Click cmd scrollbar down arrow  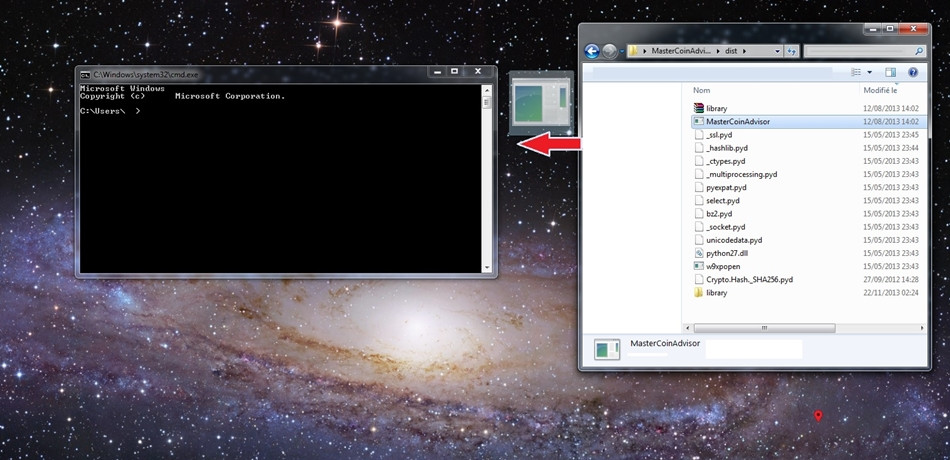click(x=487, y=267)
